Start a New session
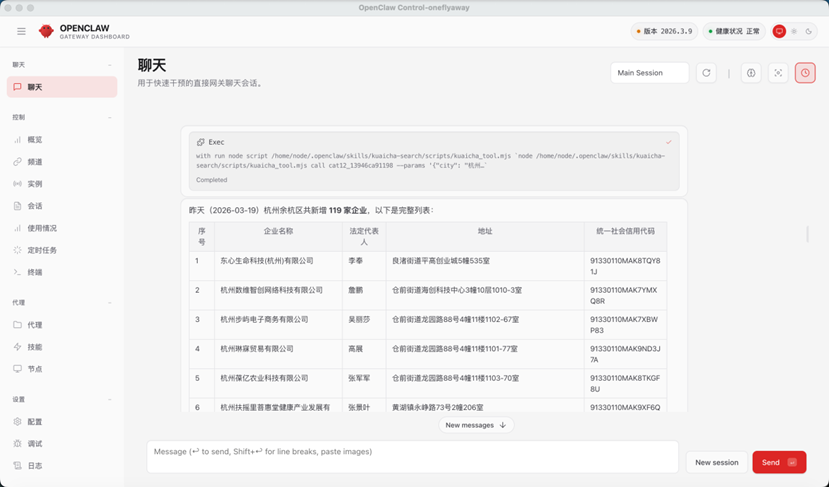This screenshot has height=487, width=829. (x=716, y=462)
